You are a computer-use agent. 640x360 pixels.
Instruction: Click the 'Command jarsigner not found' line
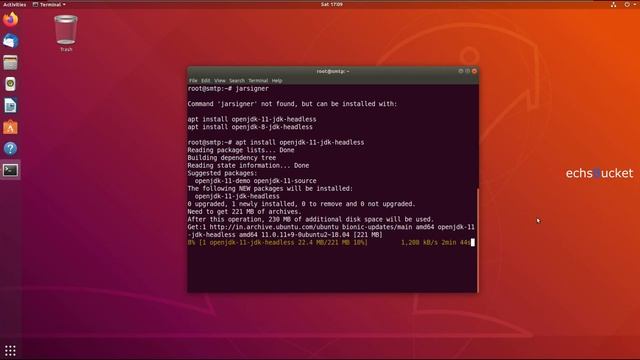292,104
